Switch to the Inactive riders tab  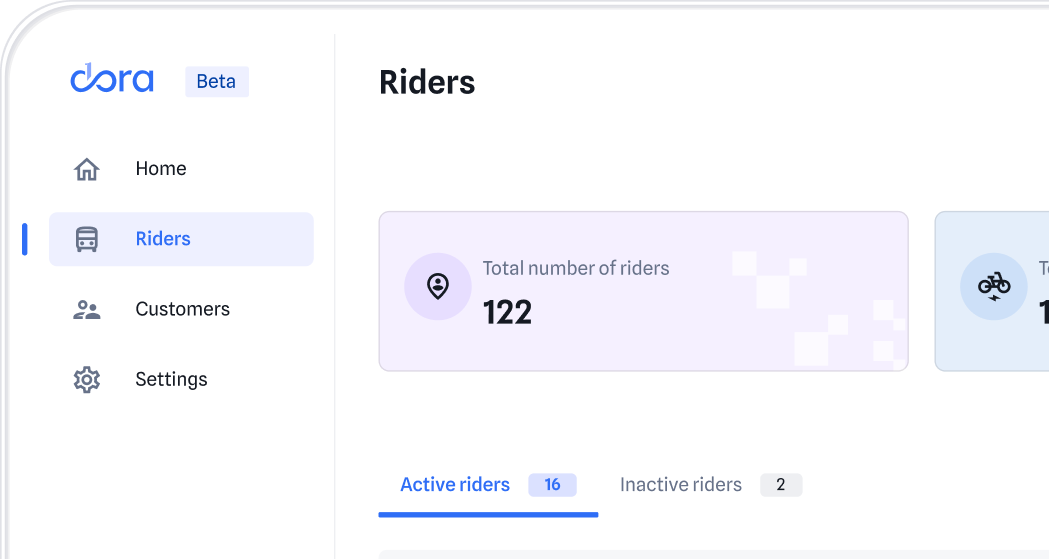pos(680,485)
